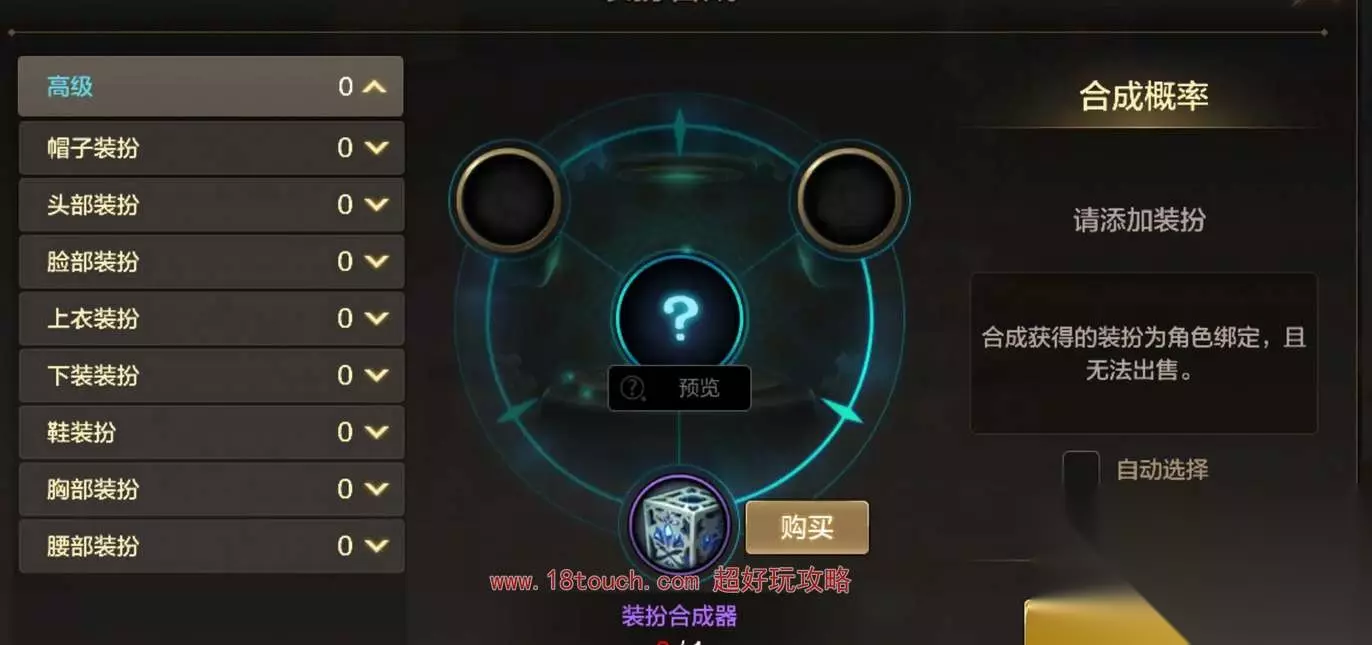Screen dimensions: 1372x645
Task: Expand the 帽子装扮 list chevron
Action: pos(376,148)
